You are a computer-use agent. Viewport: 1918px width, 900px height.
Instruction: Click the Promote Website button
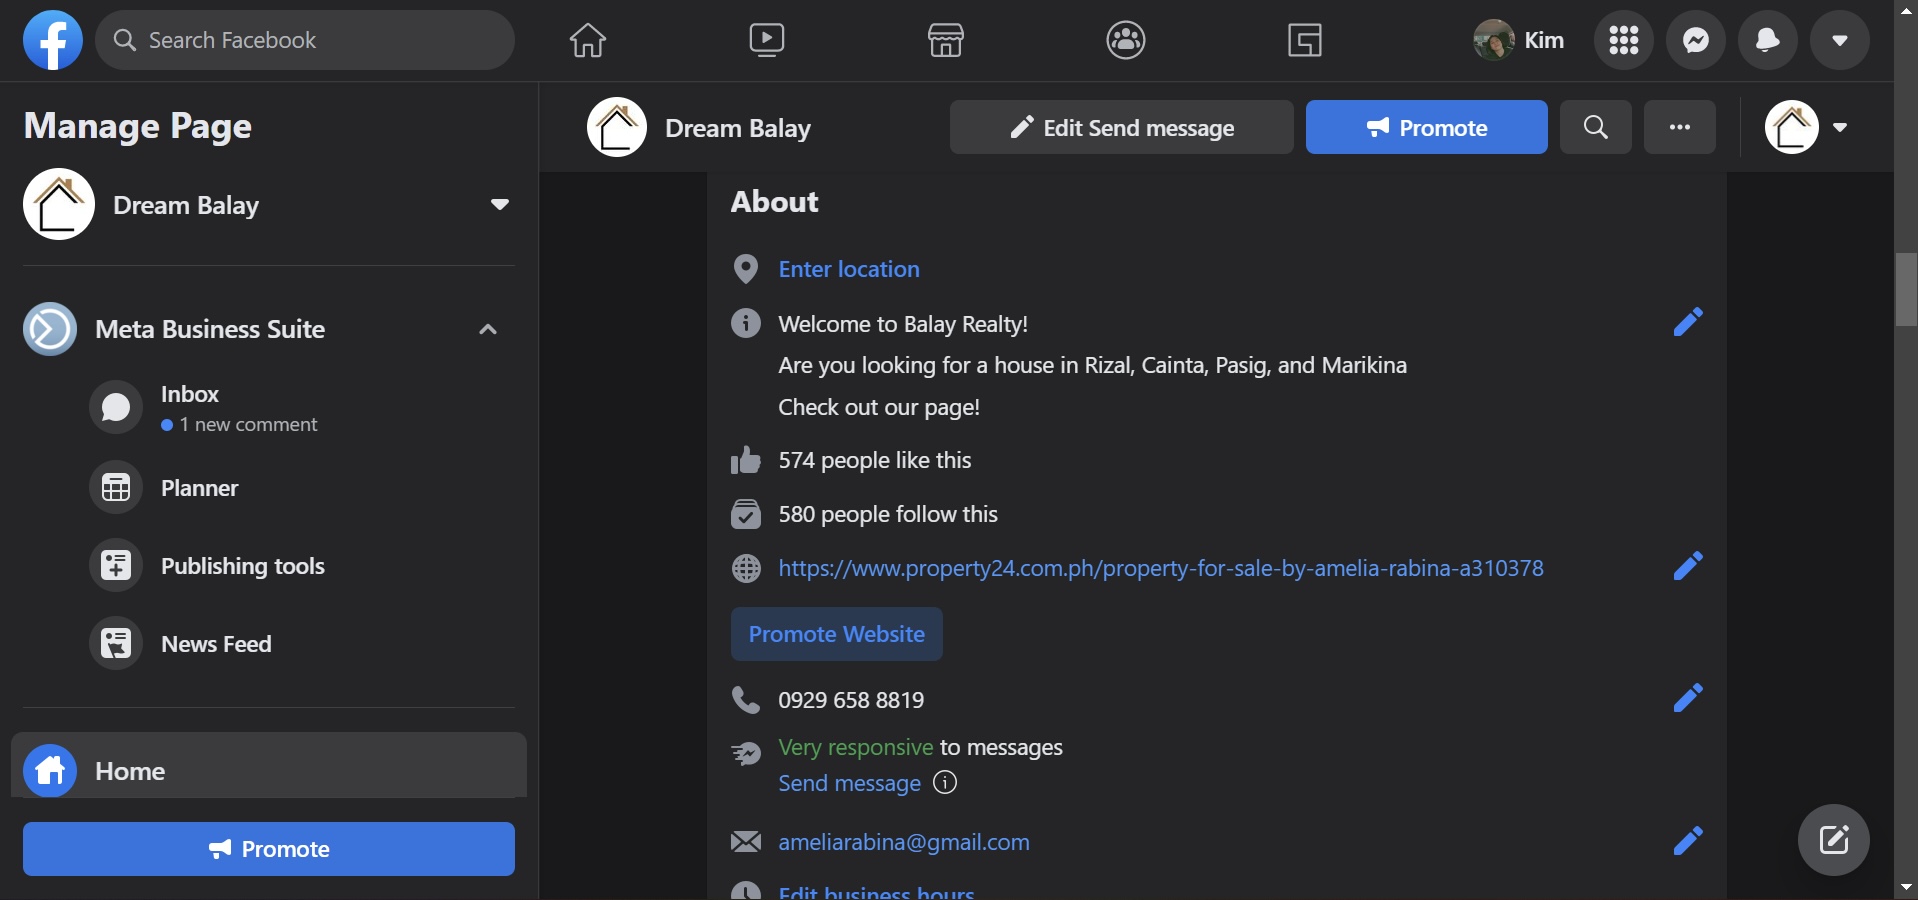(837, 634)
